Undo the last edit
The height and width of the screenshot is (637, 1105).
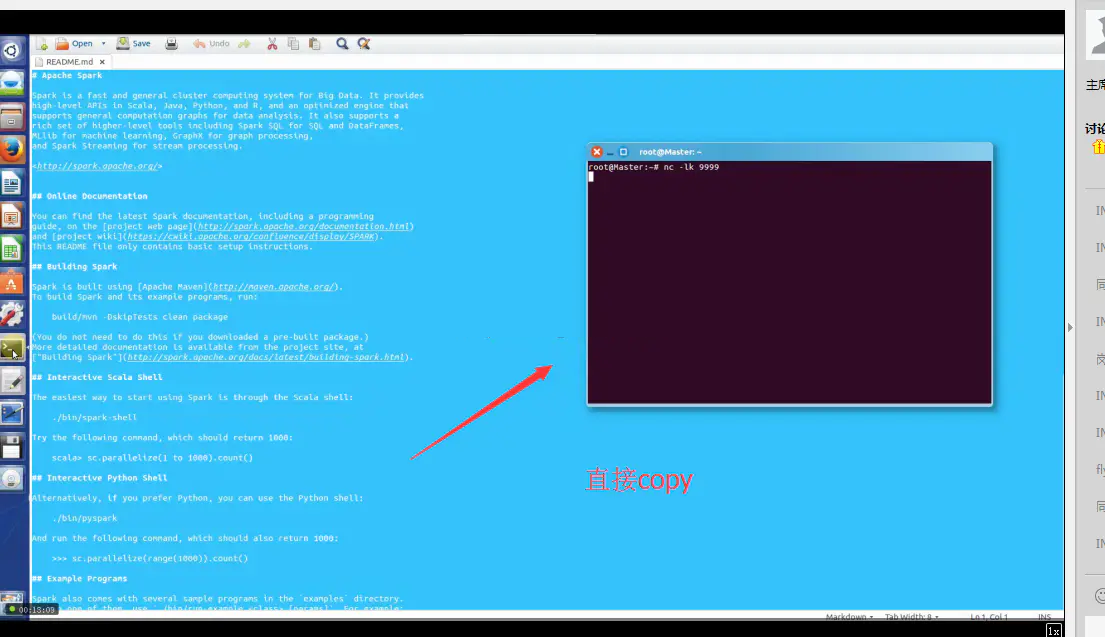click(211, 44)
